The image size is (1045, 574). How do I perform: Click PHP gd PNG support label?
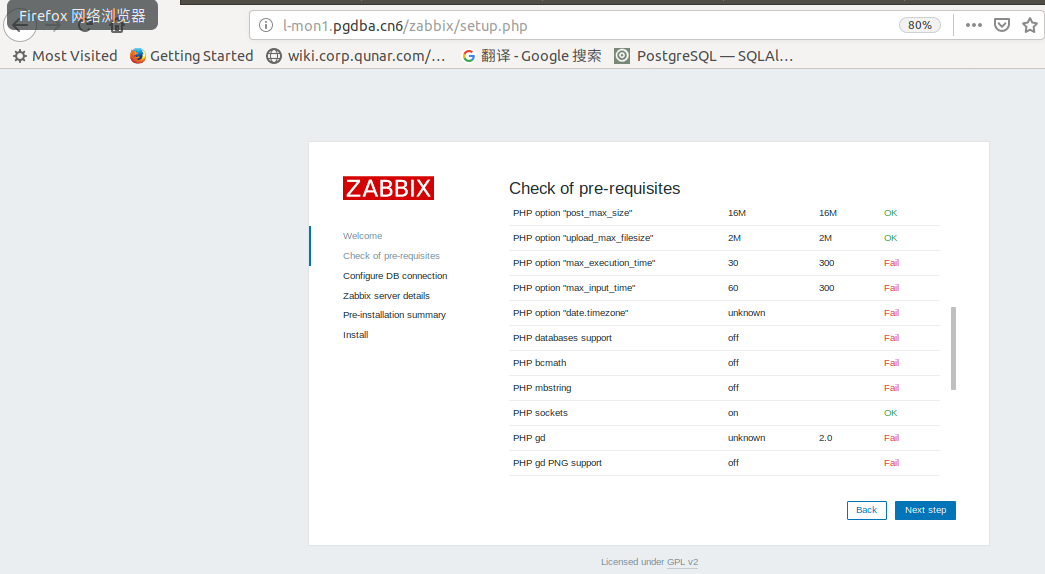tap(557, 463)
